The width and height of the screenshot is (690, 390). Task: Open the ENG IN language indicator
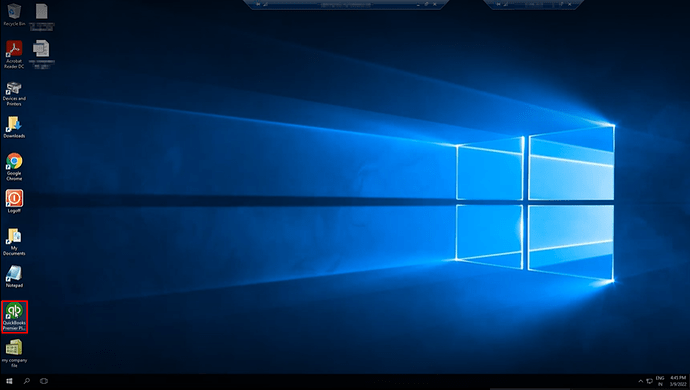pyautogui.click(x=660, y=381)
